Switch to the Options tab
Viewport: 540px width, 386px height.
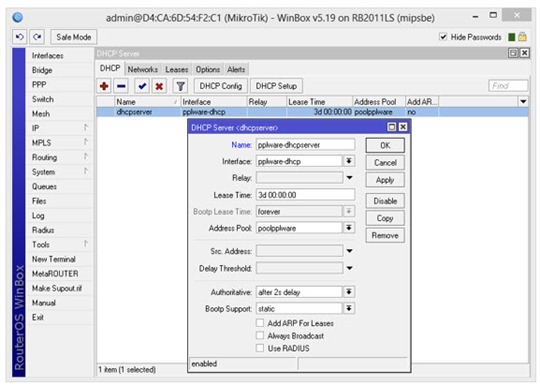[x=208, y=70]
